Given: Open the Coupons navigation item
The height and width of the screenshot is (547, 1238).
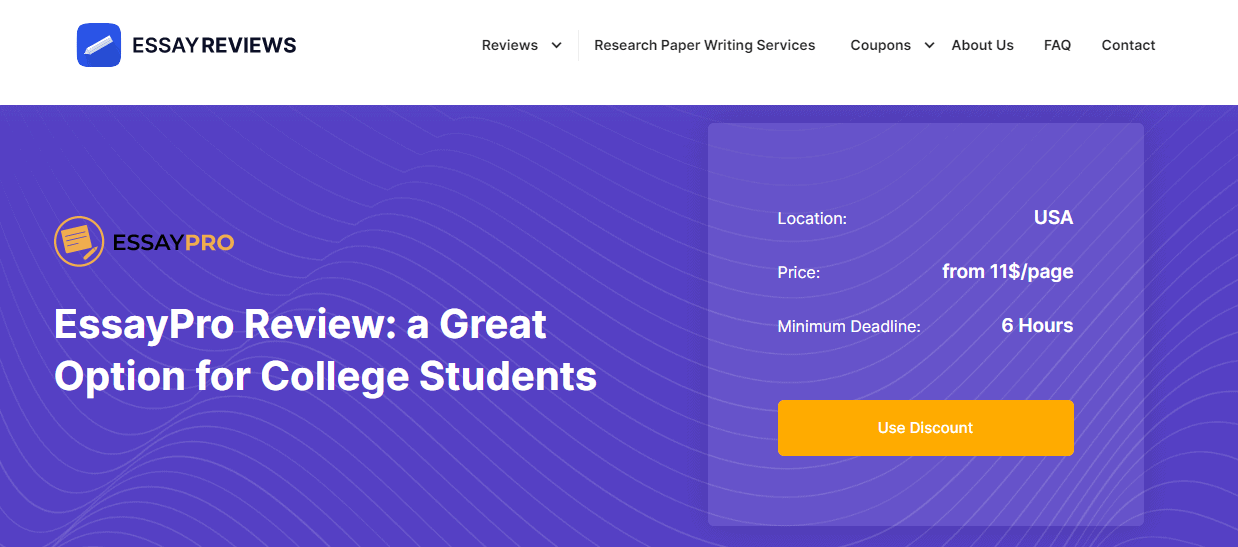Looking at the screenshot, I should point(881,45).
